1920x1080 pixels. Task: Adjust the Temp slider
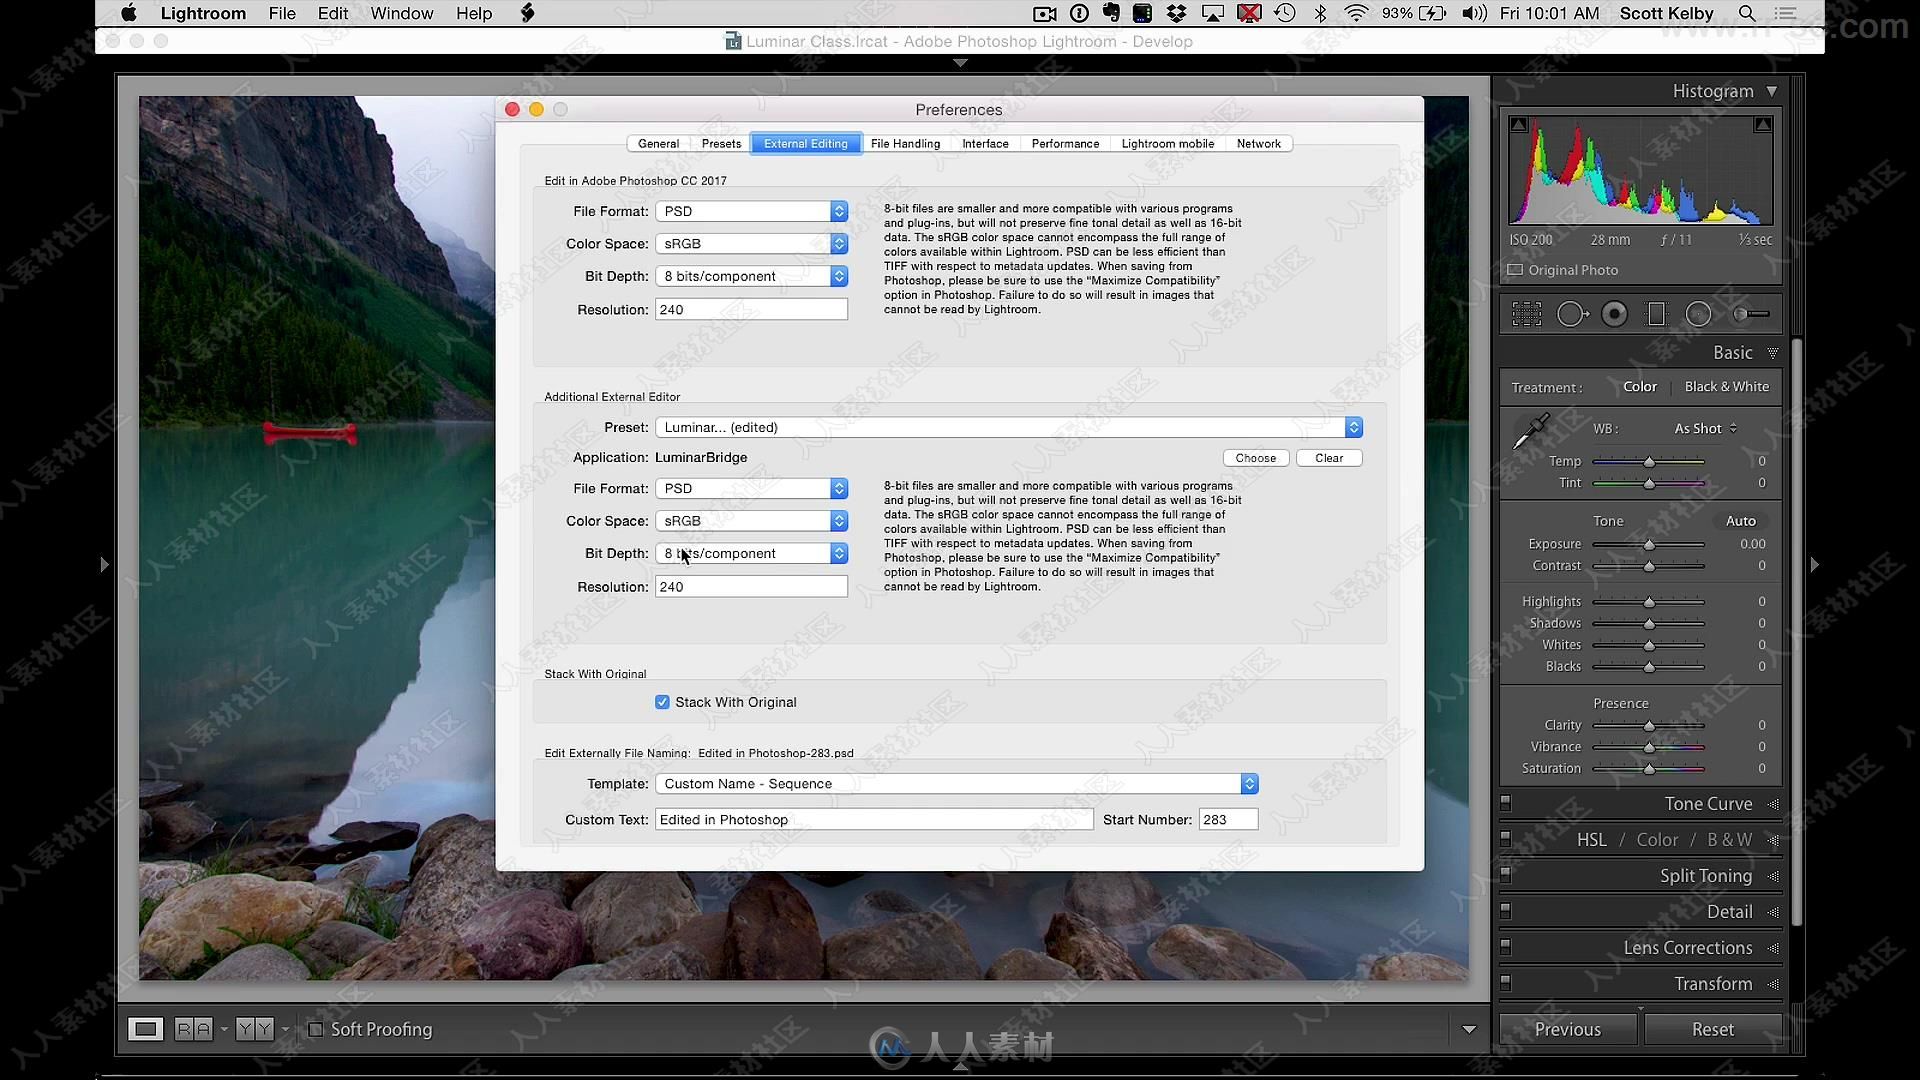pos(1648,461)
